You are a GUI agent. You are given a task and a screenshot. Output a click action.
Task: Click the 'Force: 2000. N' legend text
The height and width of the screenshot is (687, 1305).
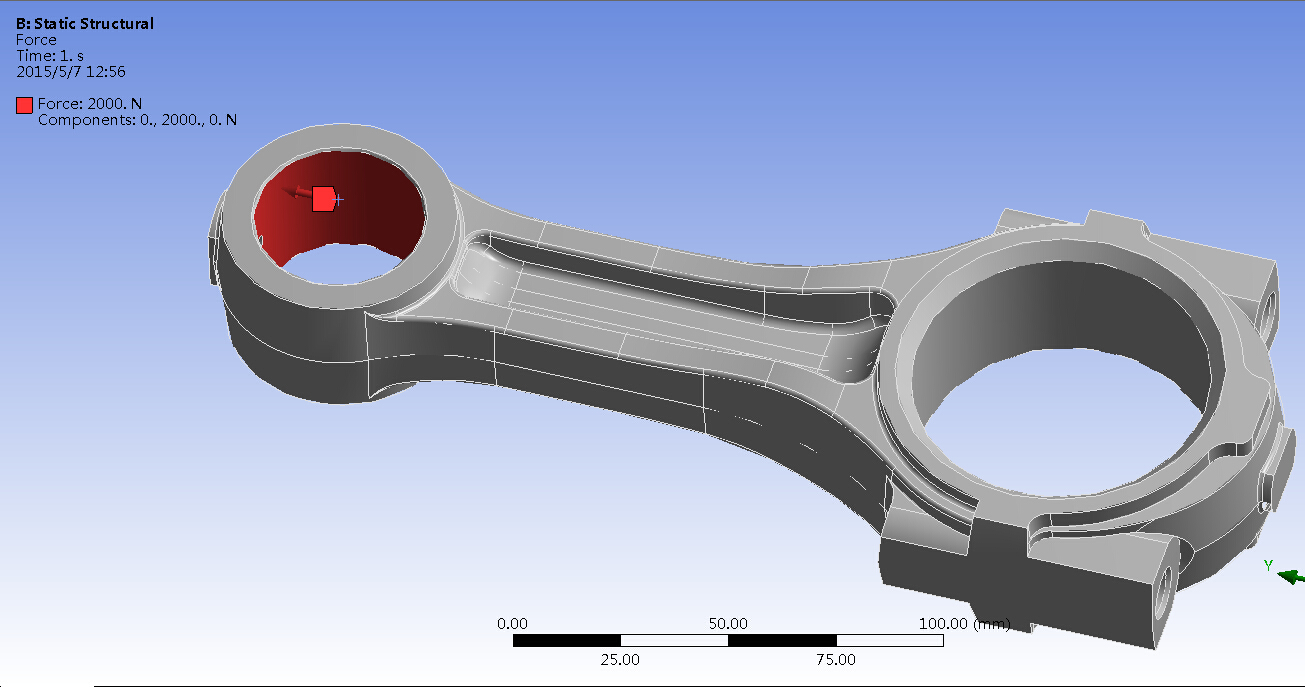(90, 104)
